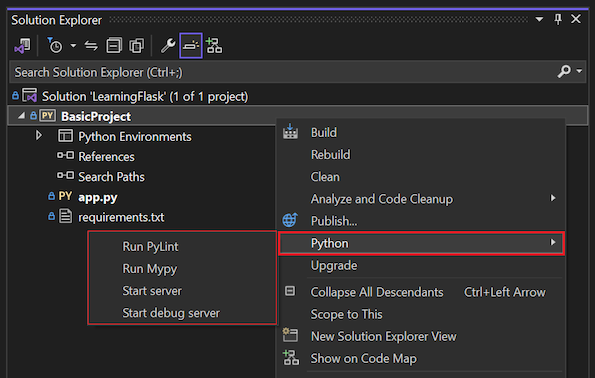Expand the Python Environments node
The width and height of the screenshot is (595, 378).
[x=38, y=135]
